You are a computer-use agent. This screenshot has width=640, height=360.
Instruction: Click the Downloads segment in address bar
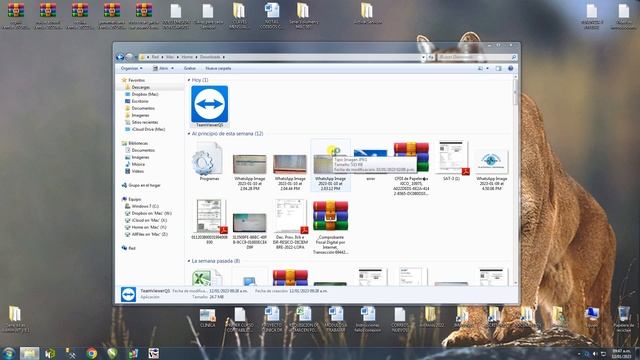coord(210,57)
